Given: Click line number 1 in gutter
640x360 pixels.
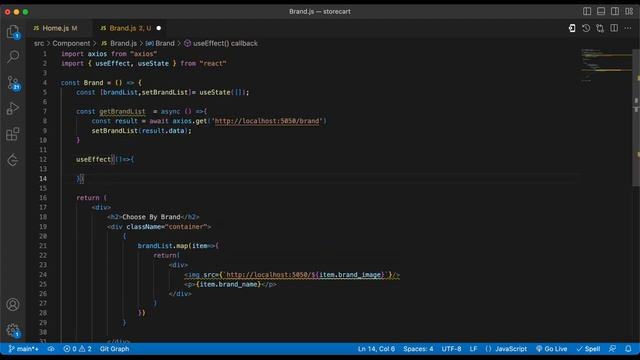Looking at the screenshot, I should tap(44, 54).
